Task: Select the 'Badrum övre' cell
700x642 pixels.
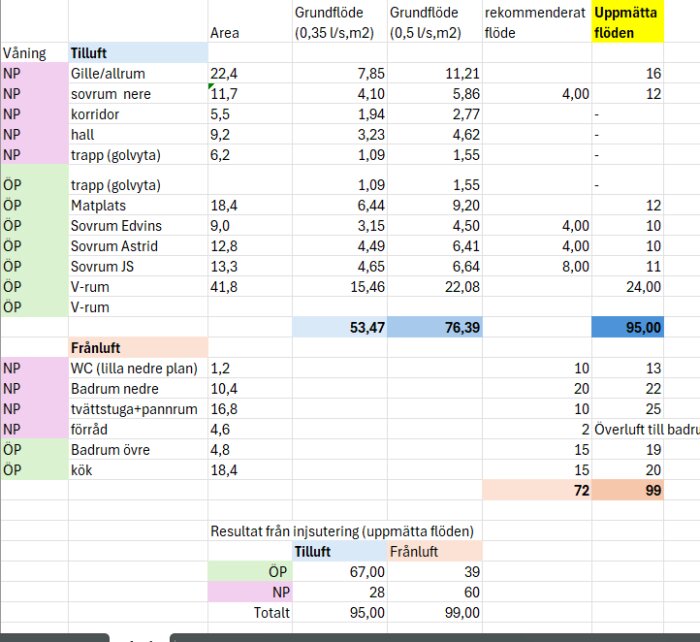Action: [x=138, y=450]
